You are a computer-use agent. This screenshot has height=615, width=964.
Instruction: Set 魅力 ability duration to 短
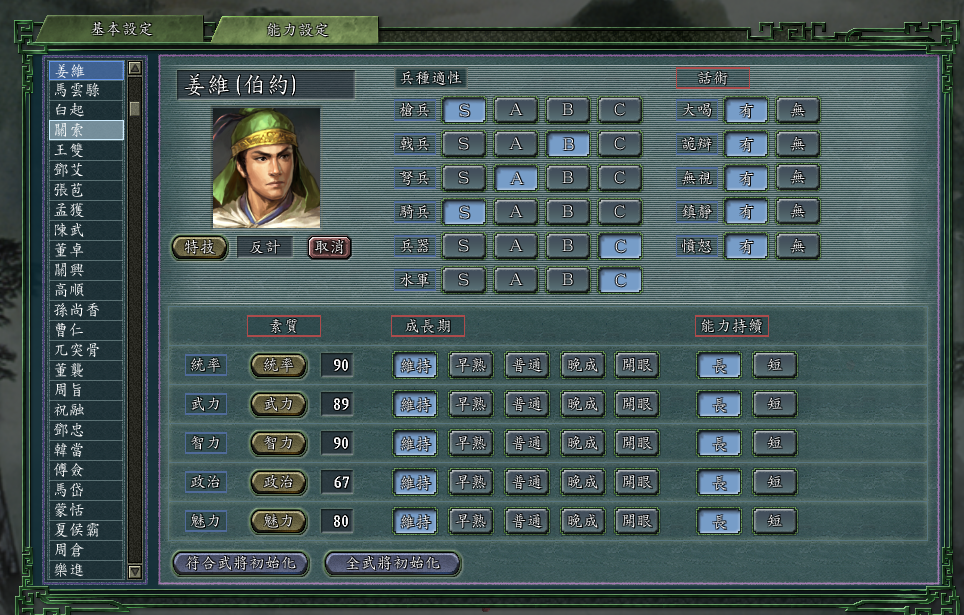775,521
